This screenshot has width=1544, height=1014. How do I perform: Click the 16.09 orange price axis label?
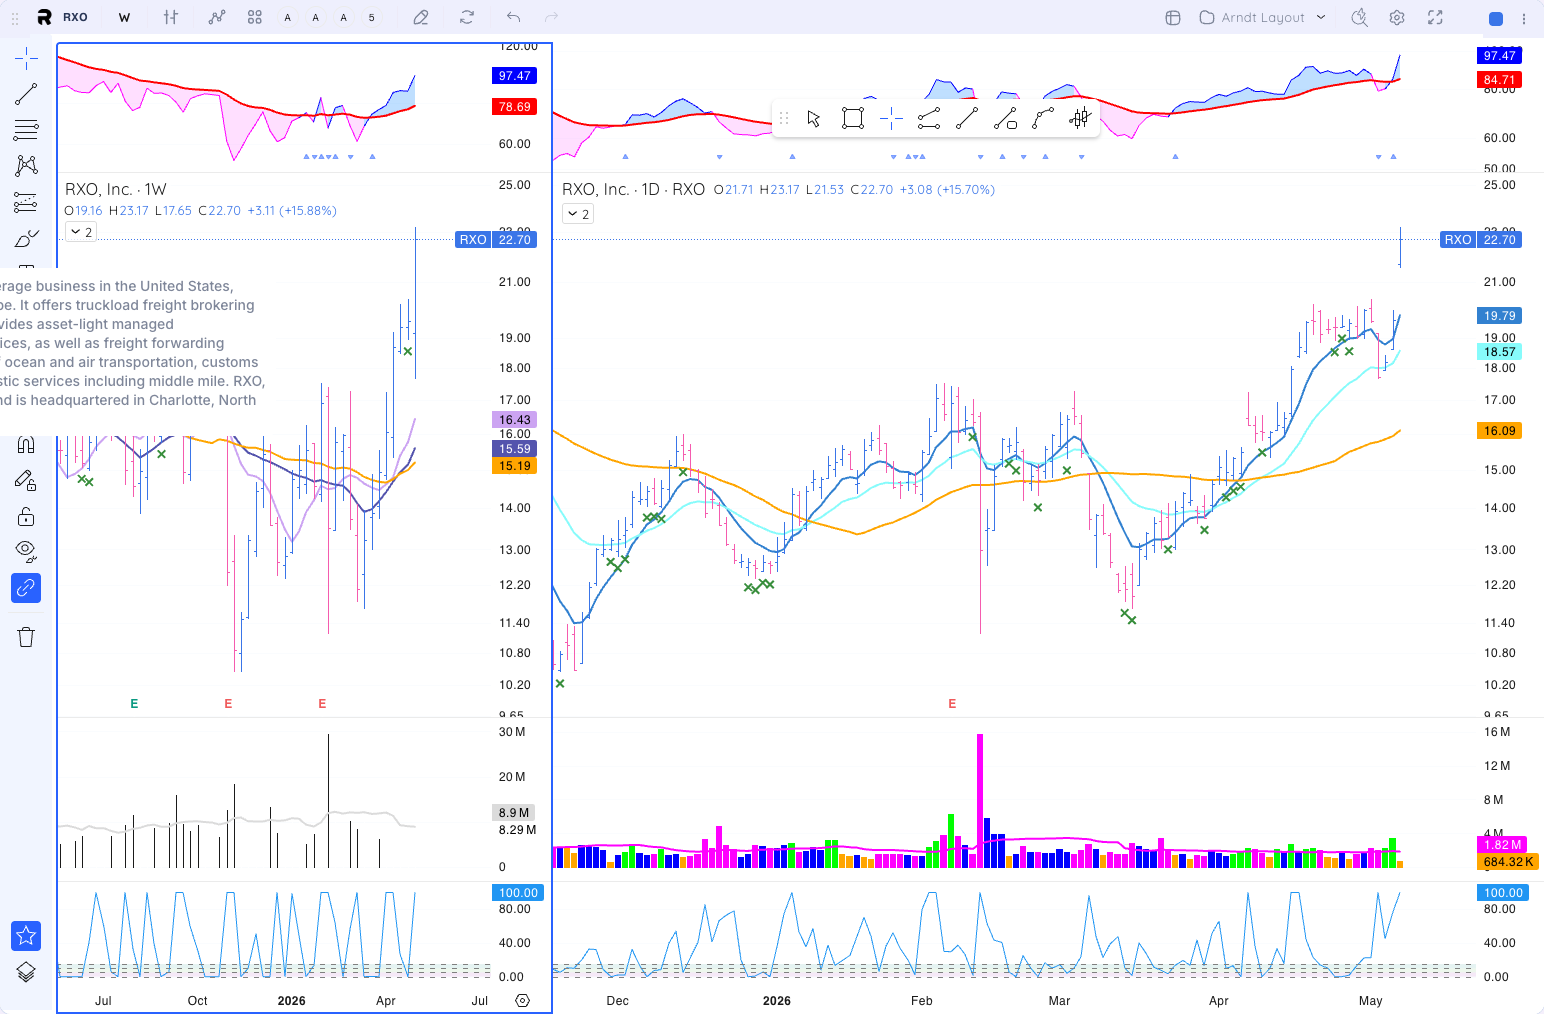[1500, 431]
